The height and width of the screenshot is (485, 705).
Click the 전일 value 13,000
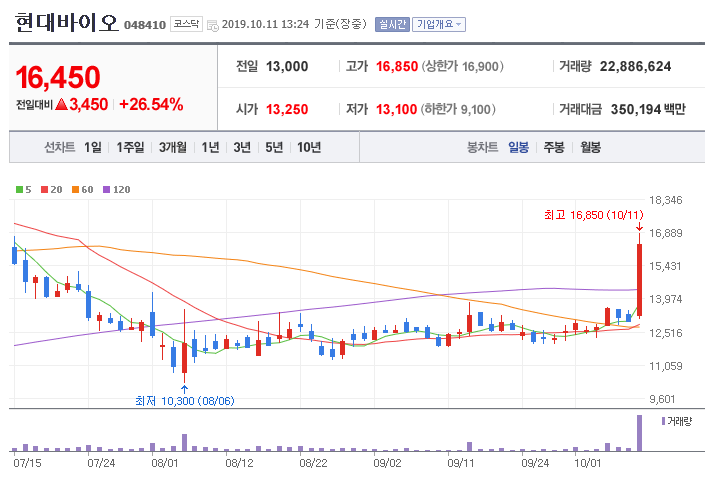pos(287,67)
